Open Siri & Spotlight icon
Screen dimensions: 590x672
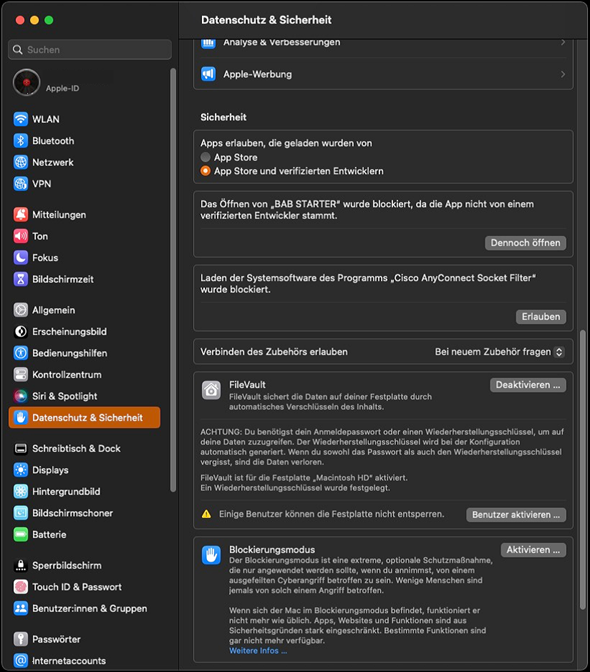pyautogui.click(x=21, y=396)
